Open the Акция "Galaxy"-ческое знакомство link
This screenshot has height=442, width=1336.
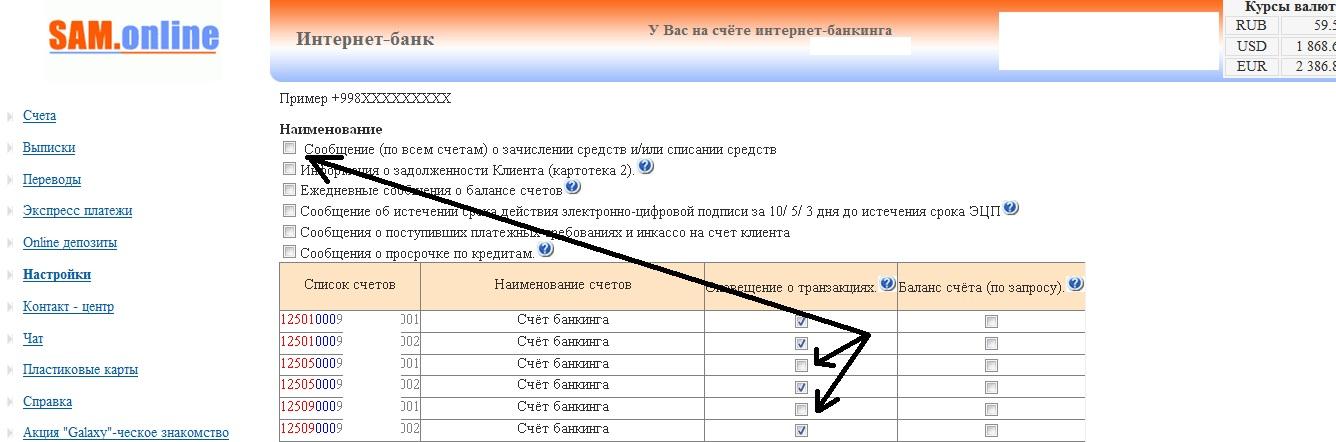tap(125, 433)
